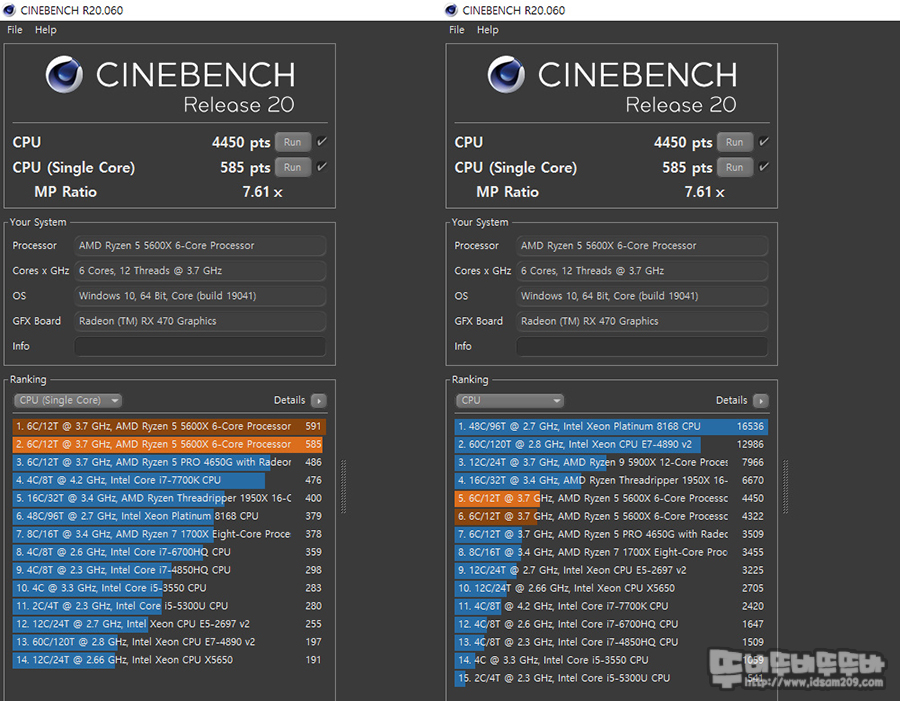The width and height of the screenshot is (900, 701).
Task: Toggle Single Core checkbox in left window
Action: (322, 166)
